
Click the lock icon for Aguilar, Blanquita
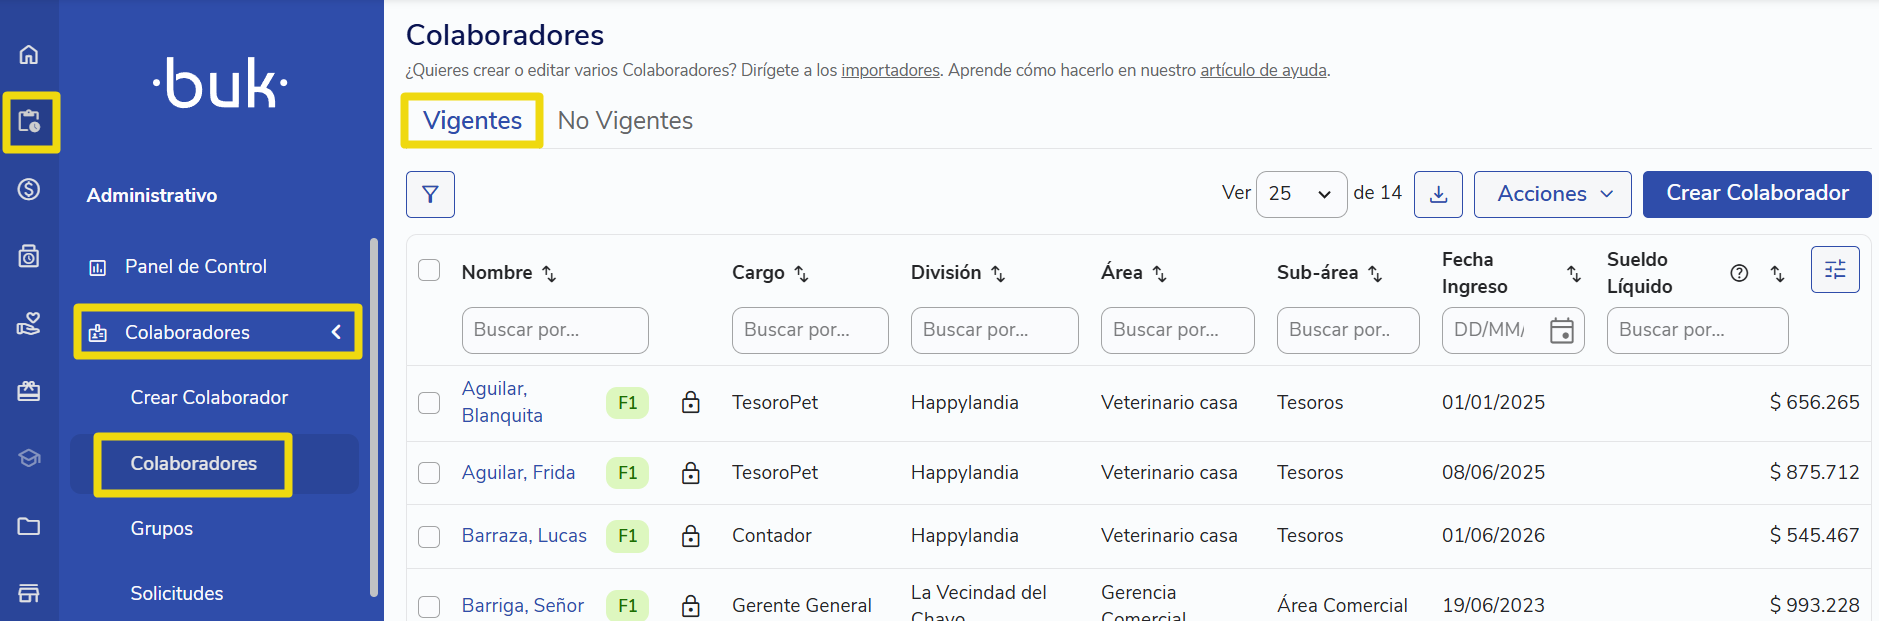click(x=690, y=402)
